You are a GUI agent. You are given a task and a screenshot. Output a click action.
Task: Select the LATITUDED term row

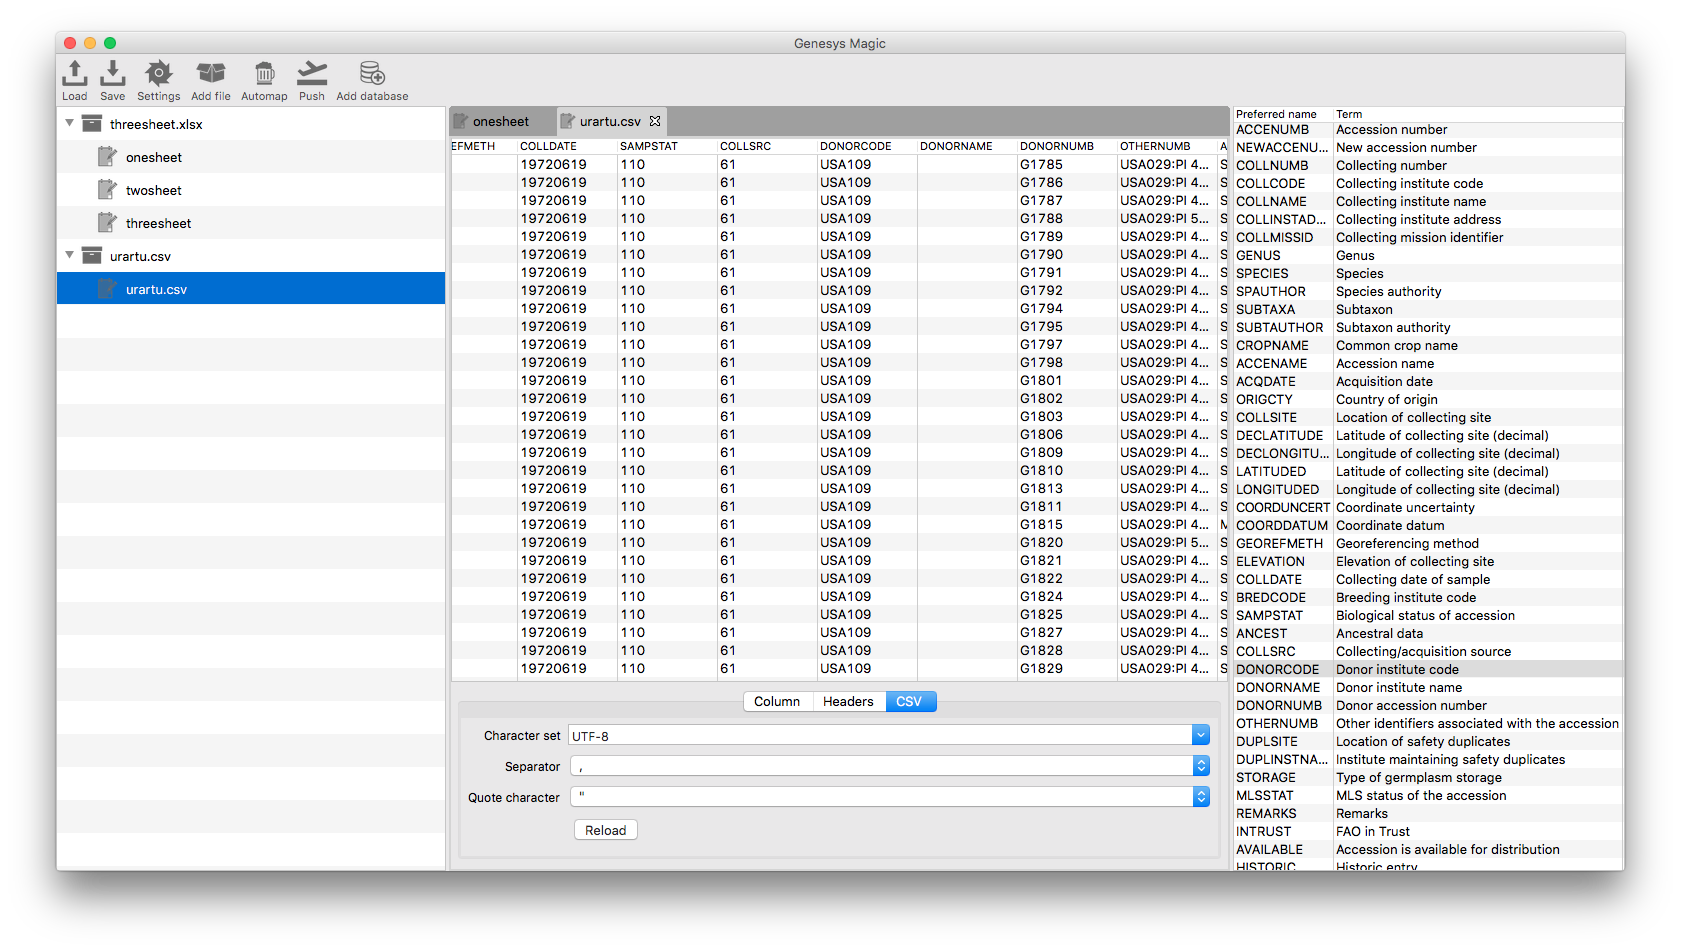tap(1428, 471)
